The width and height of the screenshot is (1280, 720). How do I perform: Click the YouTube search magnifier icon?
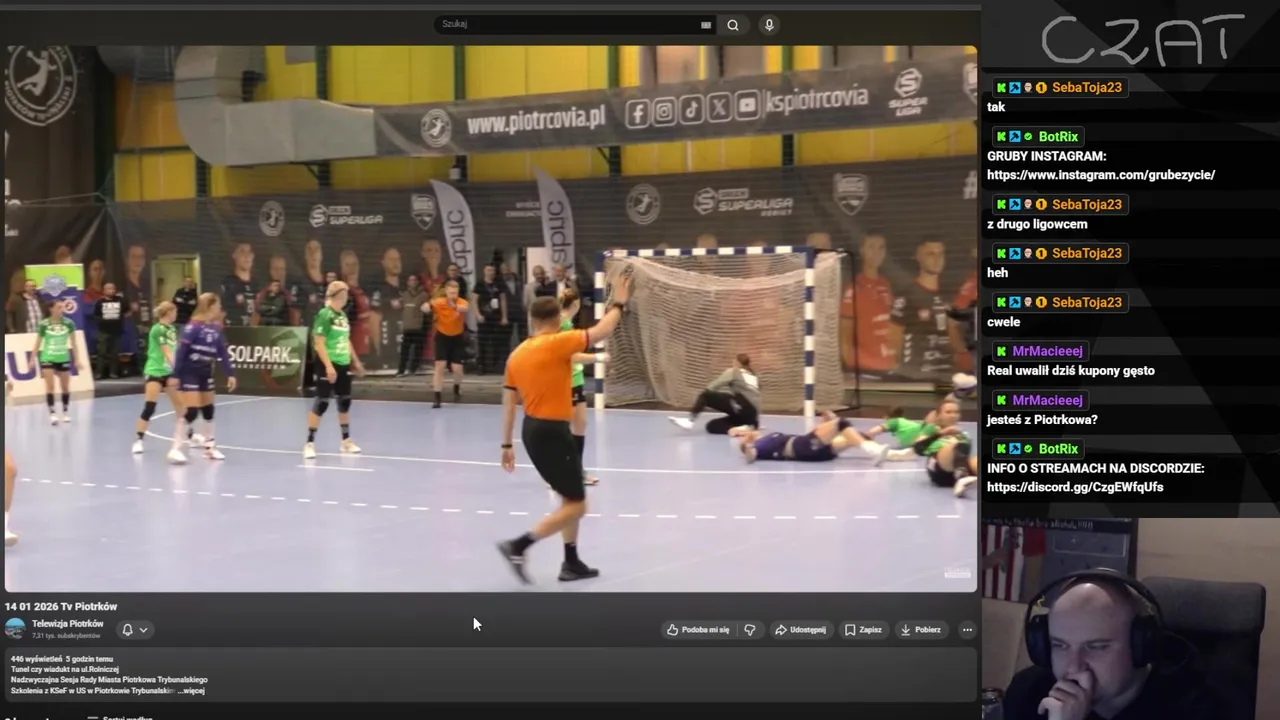(733, 25)
